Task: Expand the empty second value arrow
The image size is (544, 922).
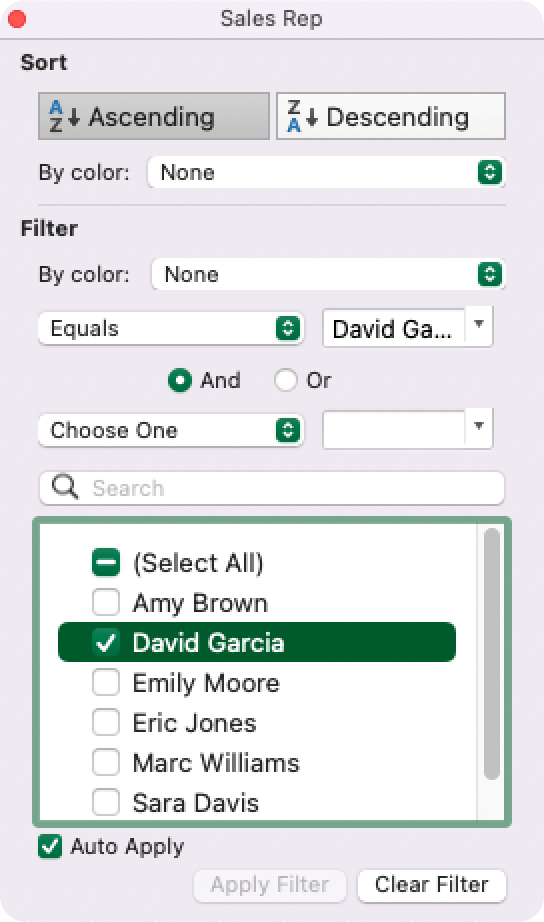Action: click(x=479, y=427)
